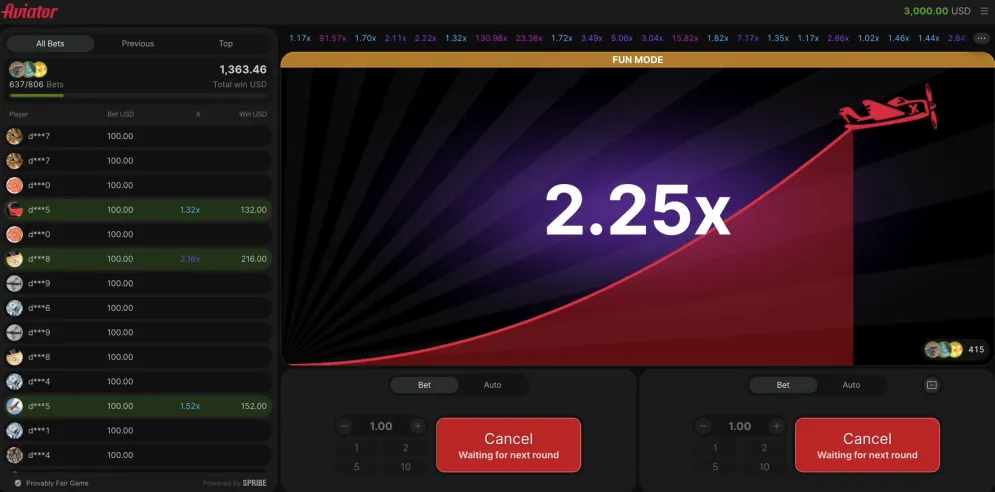Switch first bet panel to Auto mode
995x492 pixels.
[492, 385]
